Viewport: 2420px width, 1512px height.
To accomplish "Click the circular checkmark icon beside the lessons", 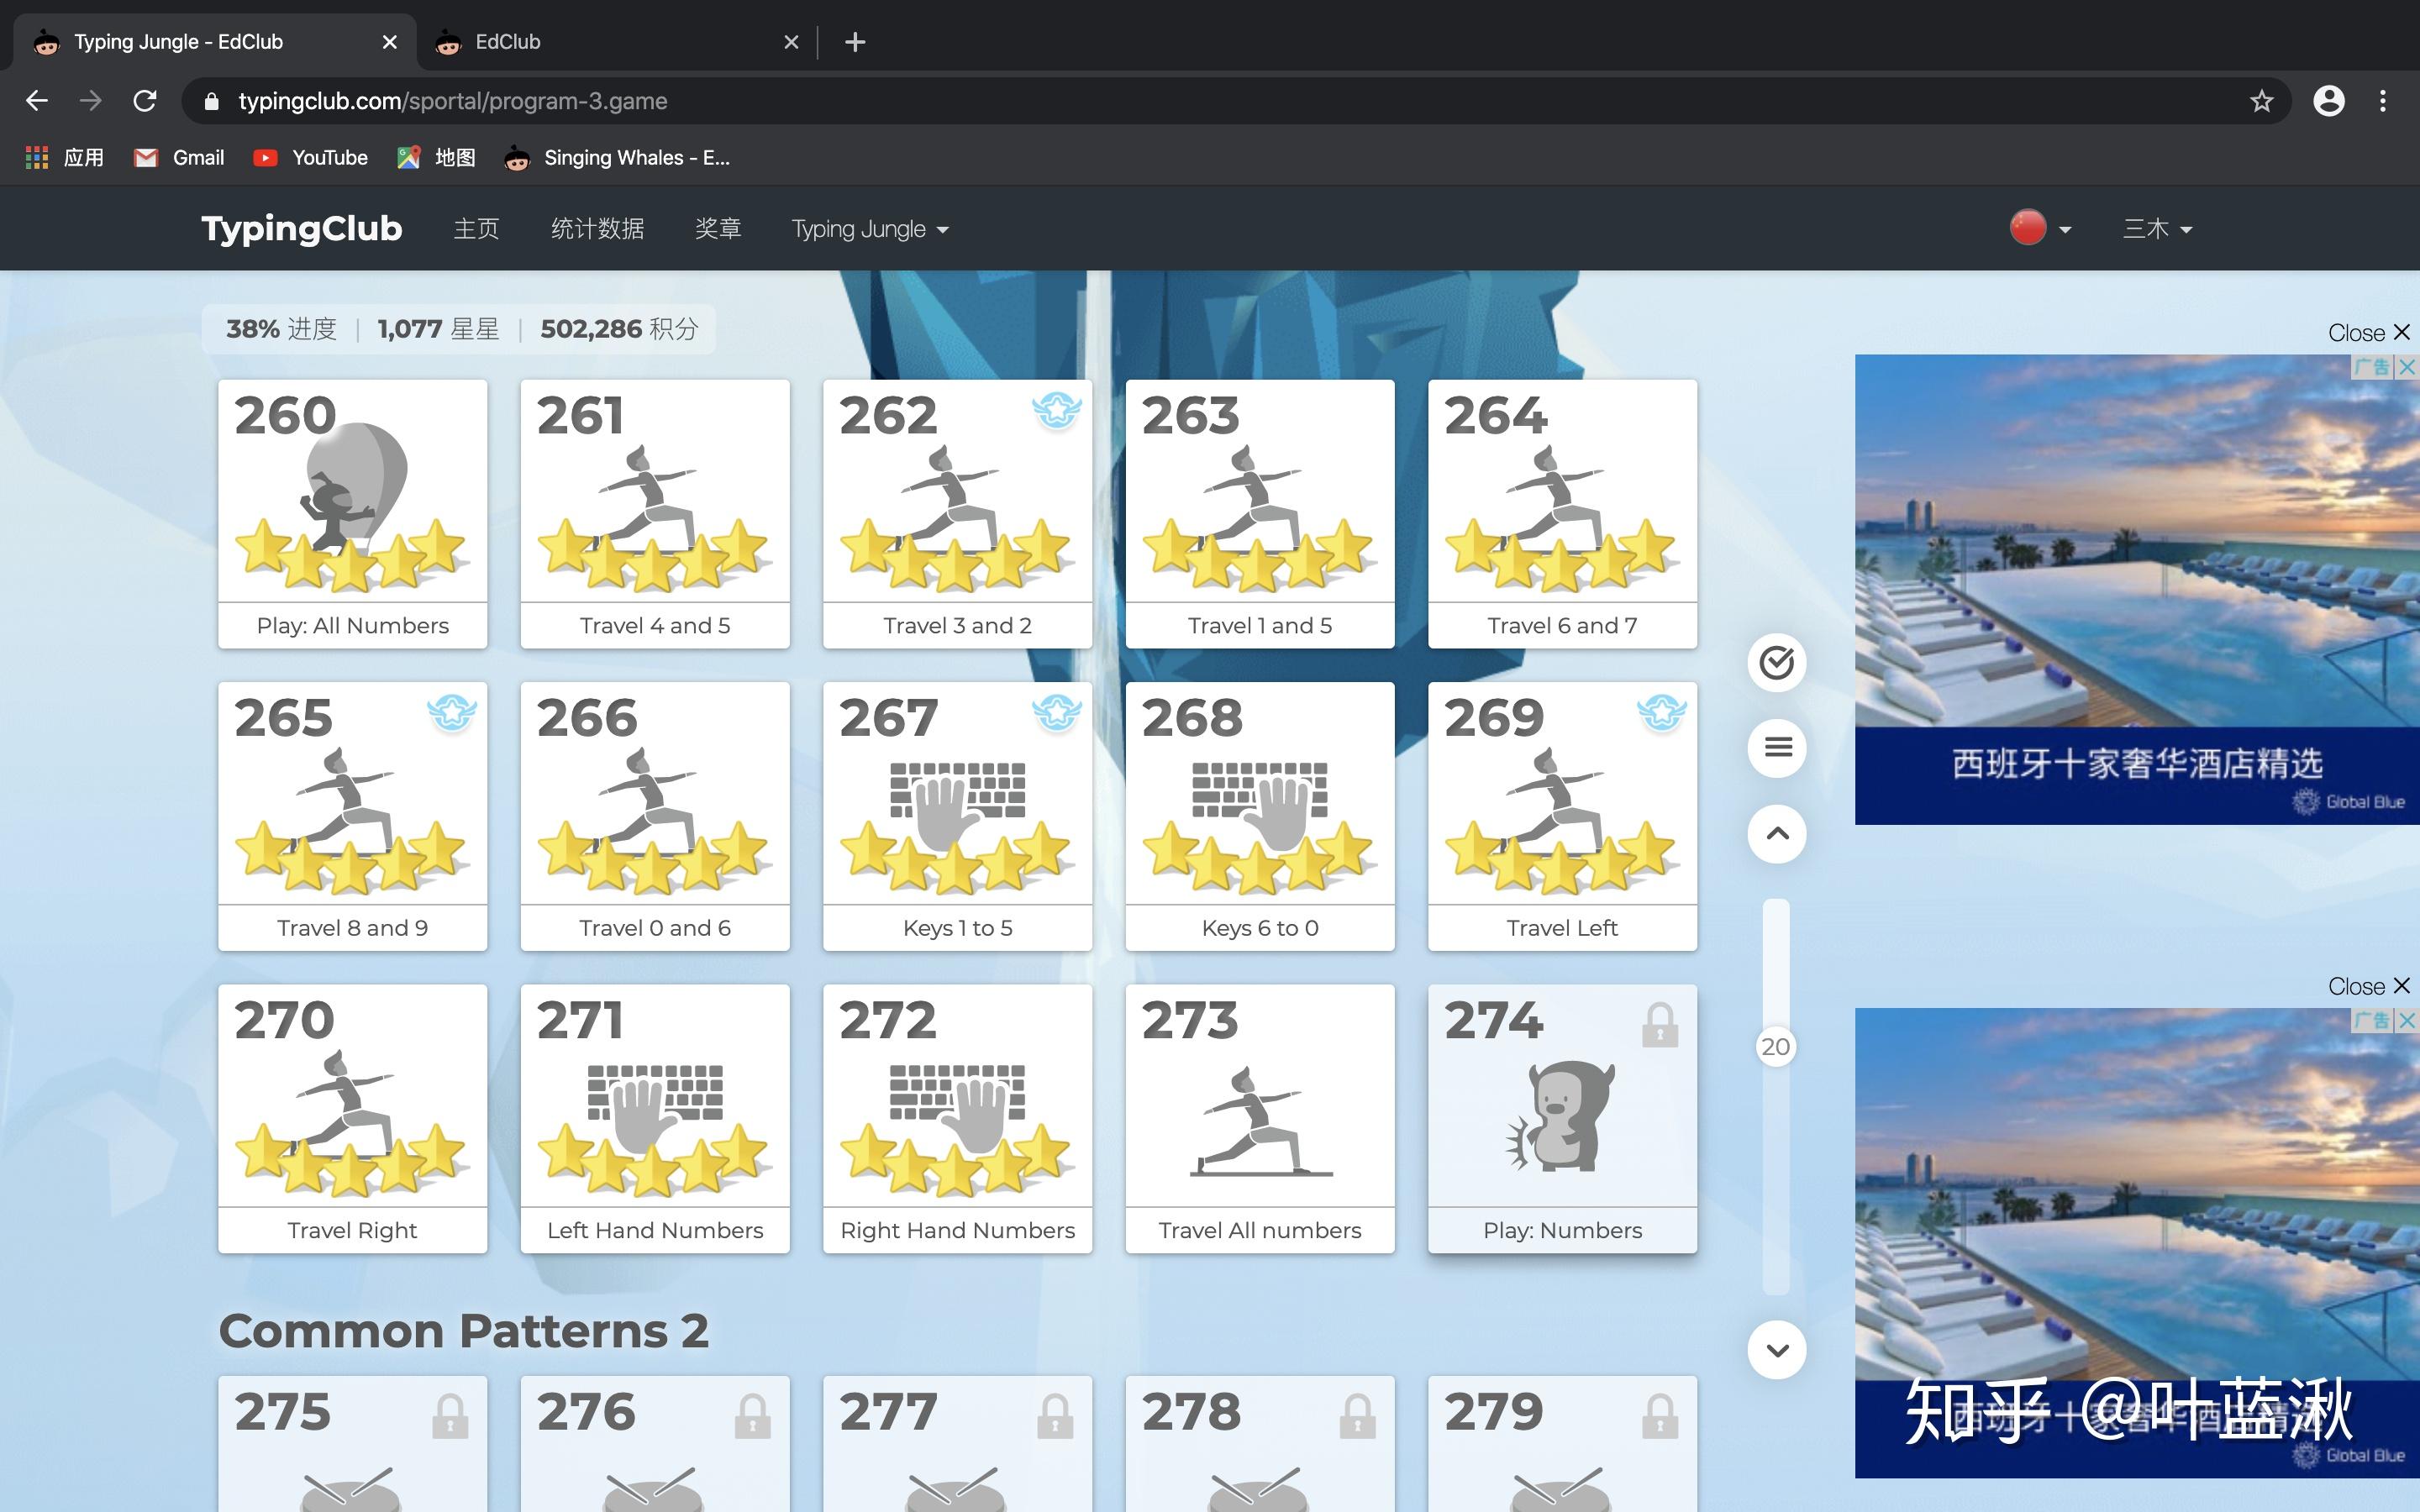I will click(1776, 662).
